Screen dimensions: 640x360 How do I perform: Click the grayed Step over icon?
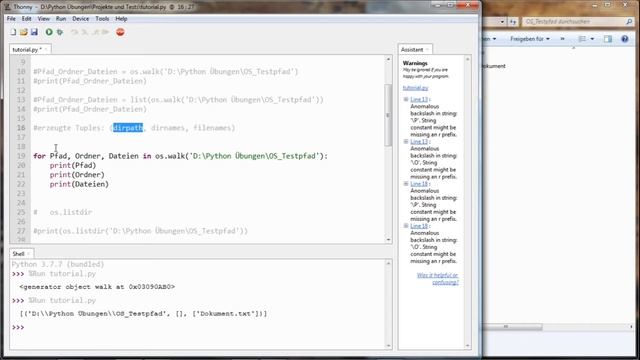(74, 32)
